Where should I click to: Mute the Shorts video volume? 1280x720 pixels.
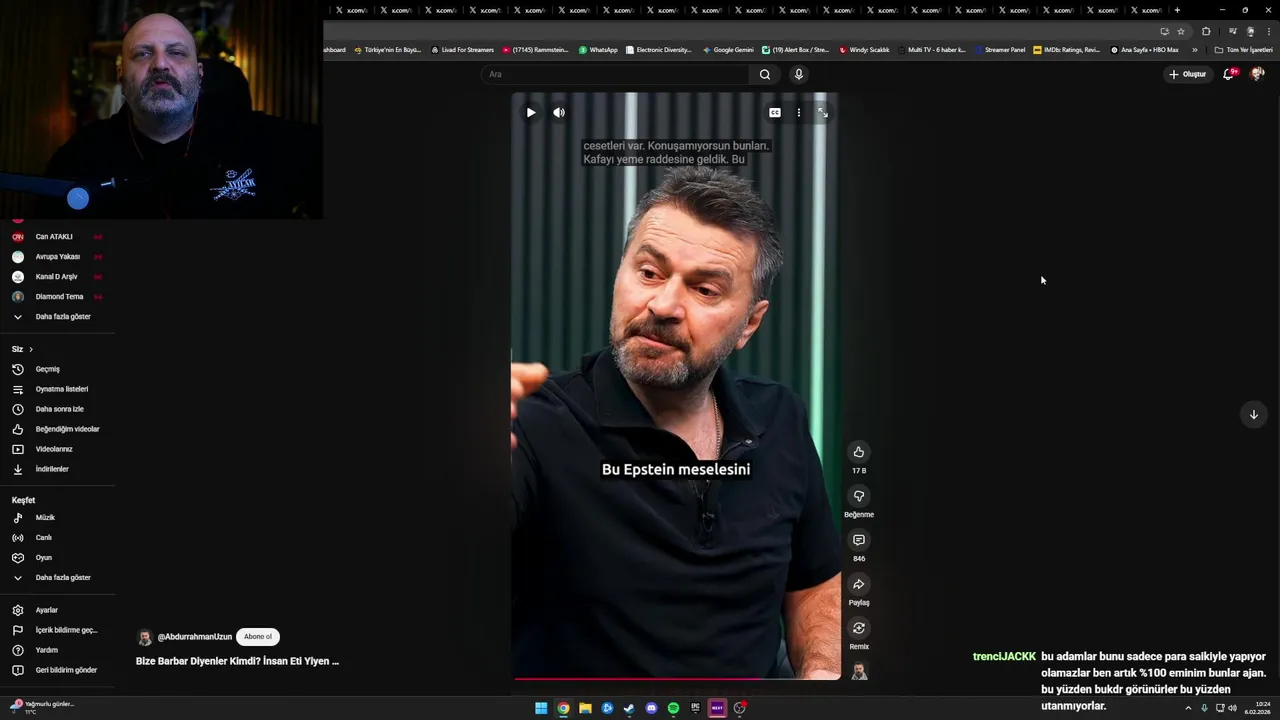(x=559, y=113)
